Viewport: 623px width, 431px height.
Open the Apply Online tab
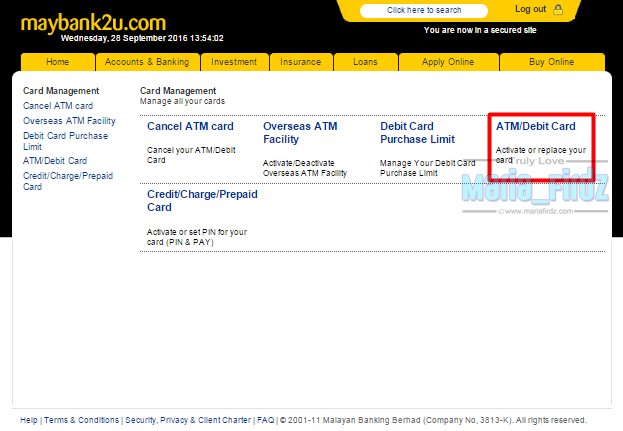point(448,62)
